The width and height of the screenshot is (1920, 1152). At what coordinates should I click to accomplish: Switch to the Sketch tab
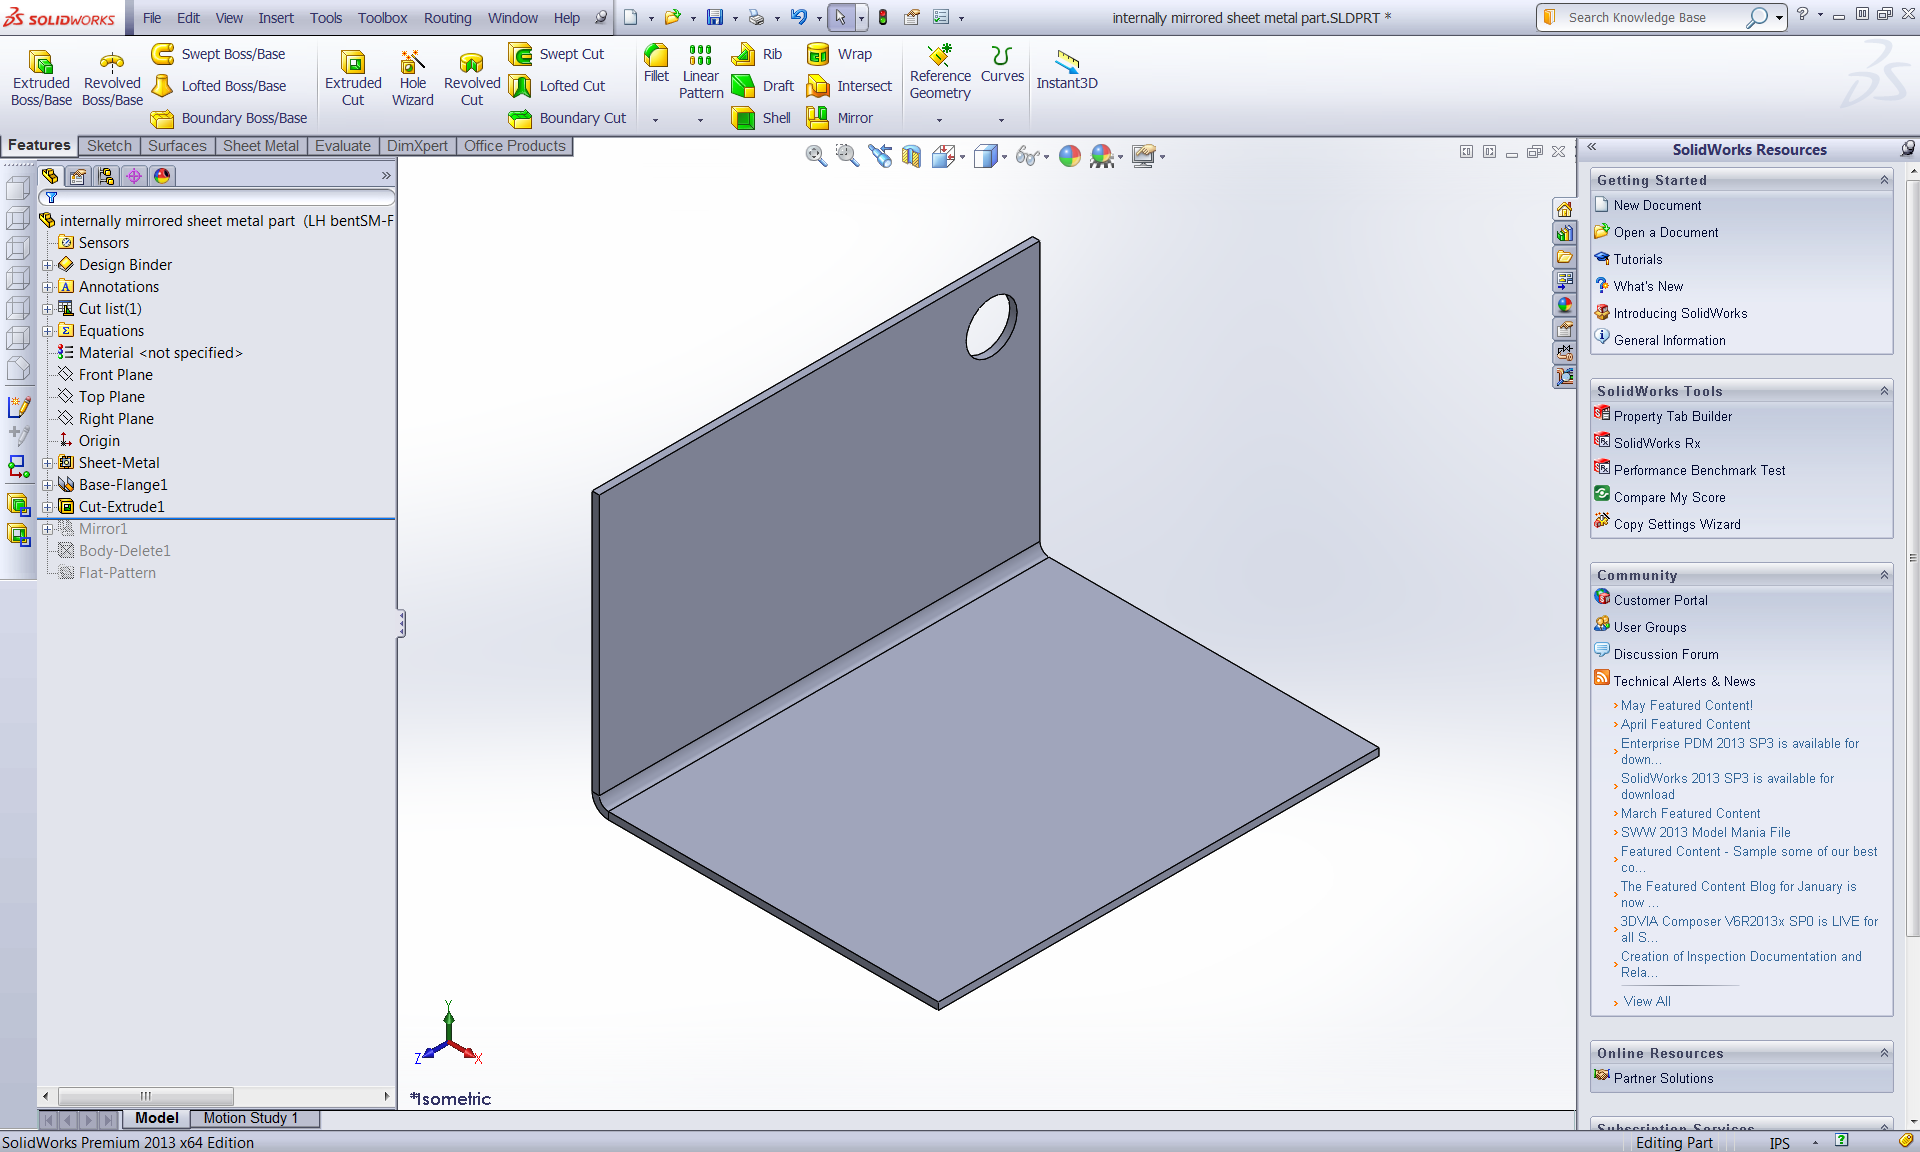coord(109,146)
